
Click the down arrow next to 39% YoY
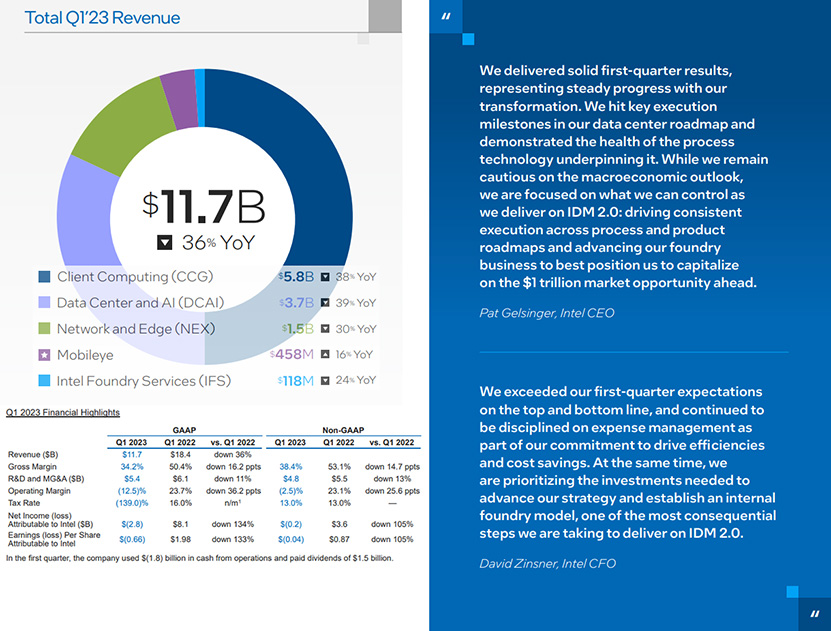pyautogui.click(x=325, y=303)
